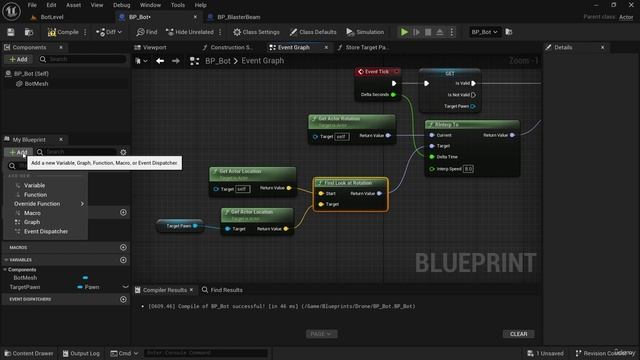Open Class Defaults
This screenshot has width=640, height=360.
pyautogui.click(x=313, y=32)
